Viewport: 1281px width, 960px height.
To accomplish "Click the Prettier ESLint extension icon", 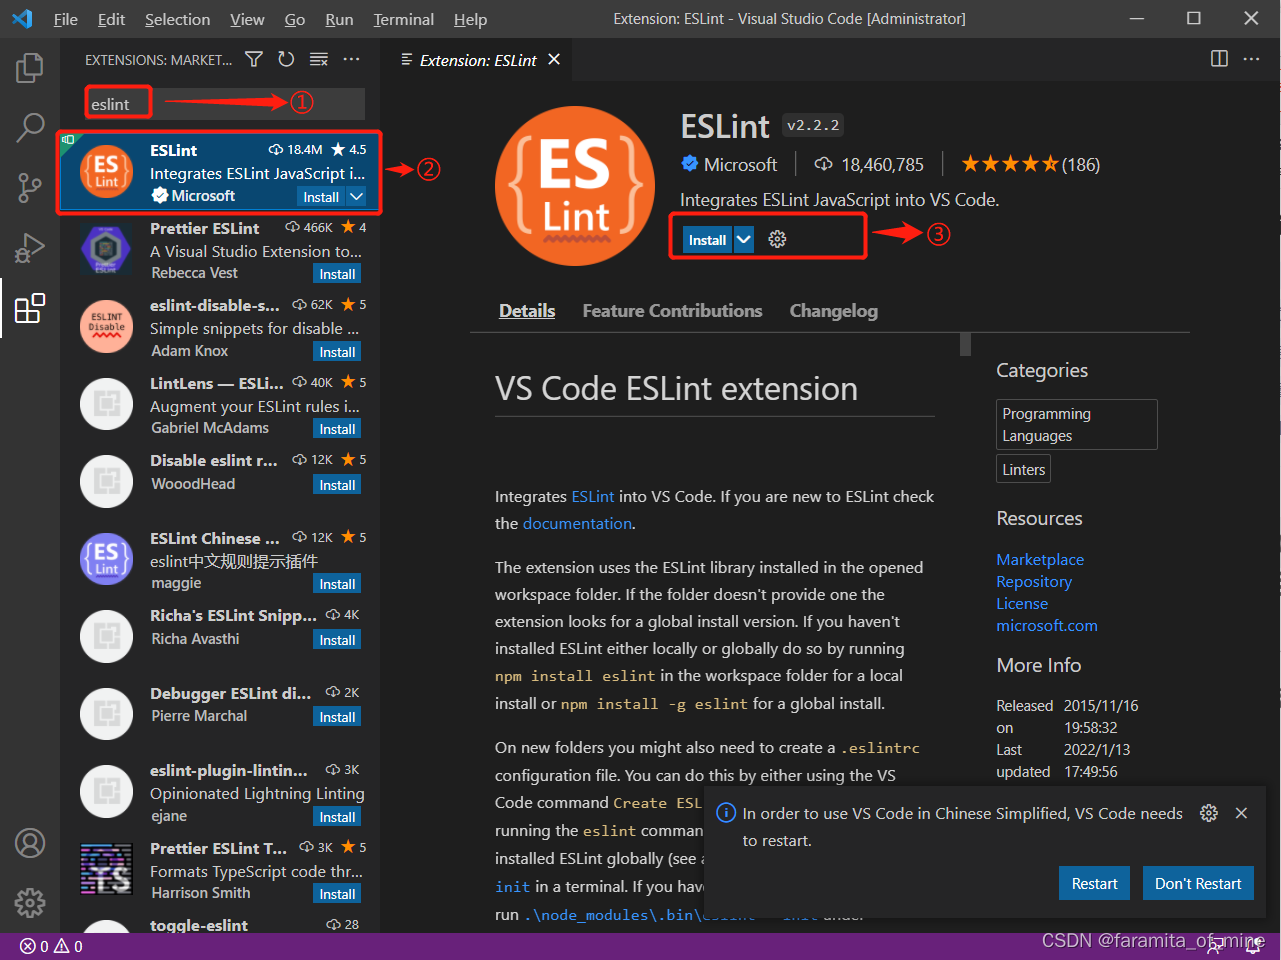I will click(x=106, y=250).
